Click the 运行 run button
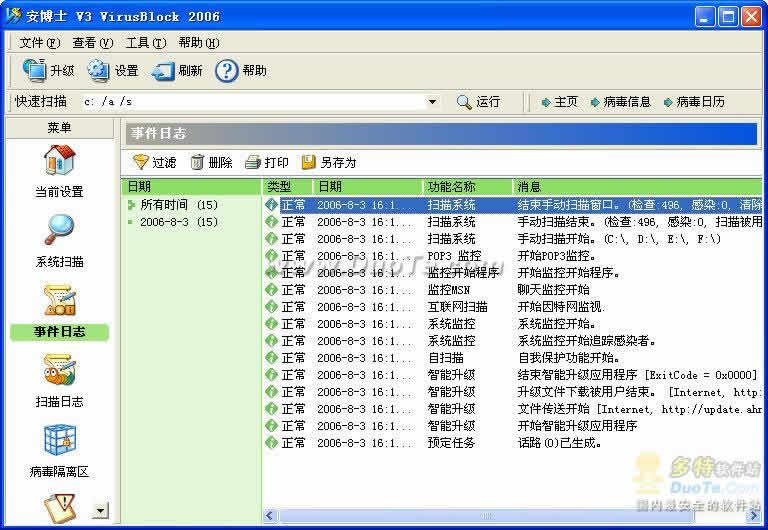The image size is (768, 530). [479, 102]
